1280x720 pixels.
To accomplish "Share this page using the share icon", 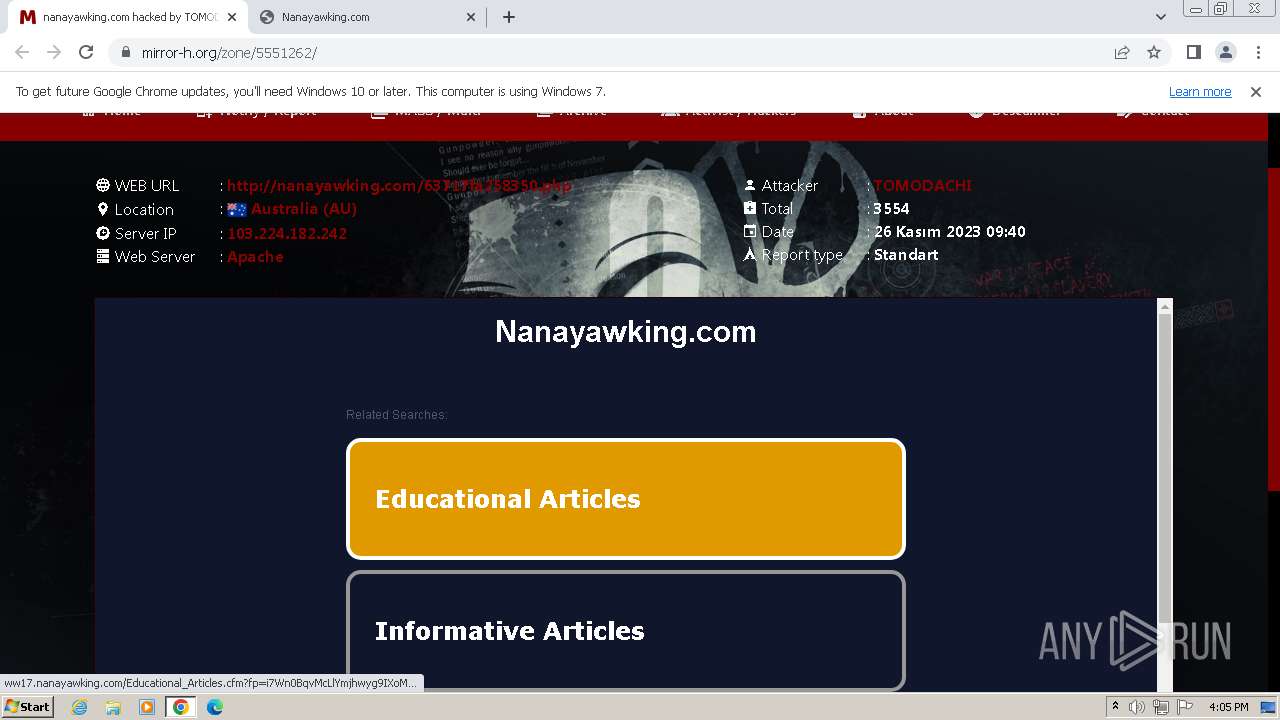I will (1122, 52).
